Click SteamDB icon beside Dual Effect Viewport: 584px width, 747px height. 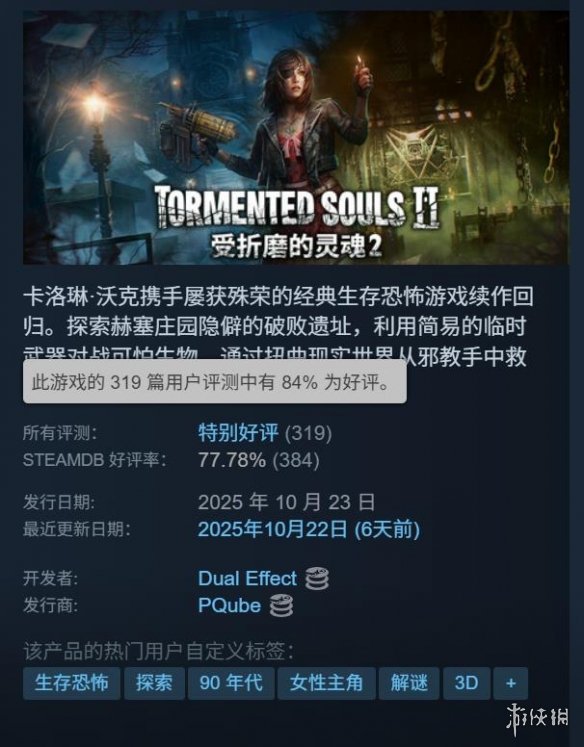pyautogui.click(x=317, y=579)
